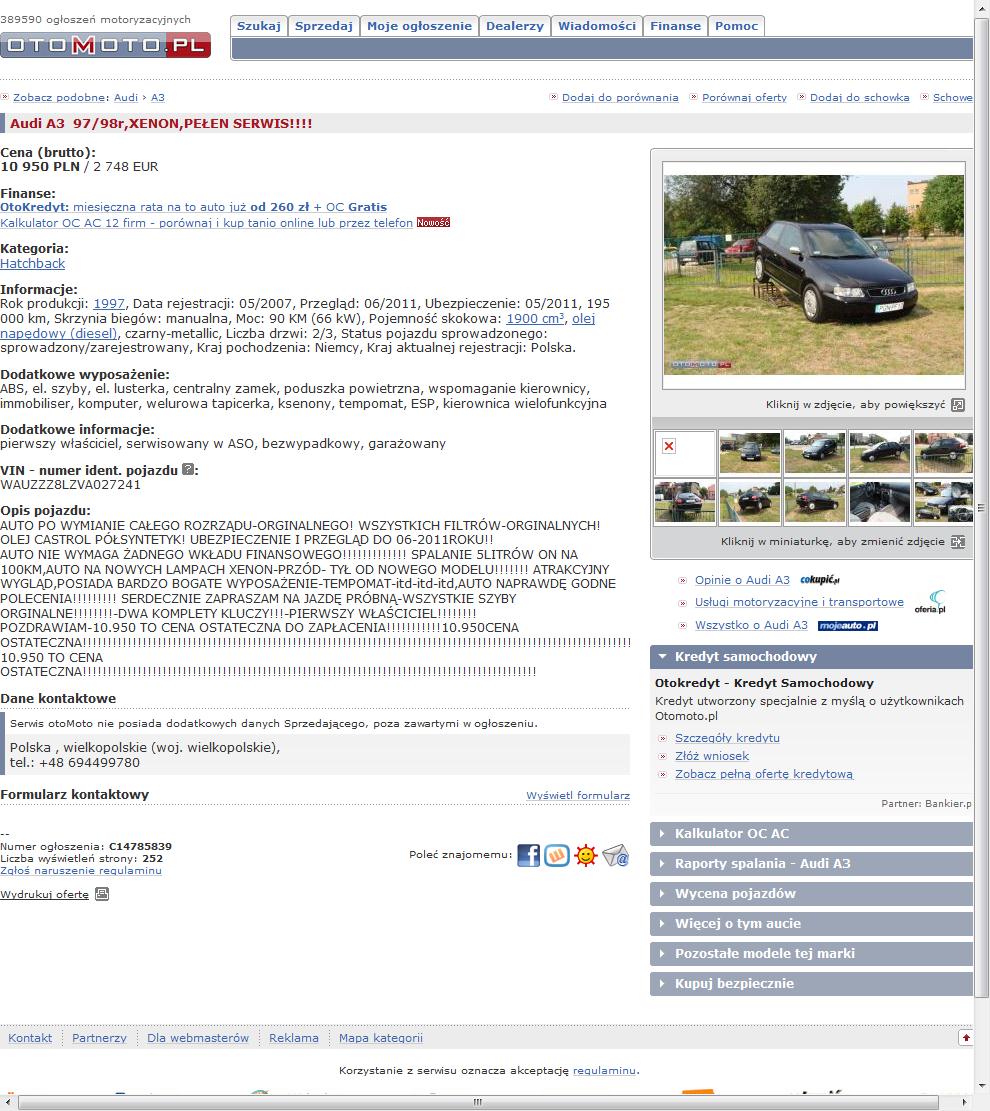Open Usługi motoryzacyjne i transportowe link
990x1111 pixels.
point(799,602)
